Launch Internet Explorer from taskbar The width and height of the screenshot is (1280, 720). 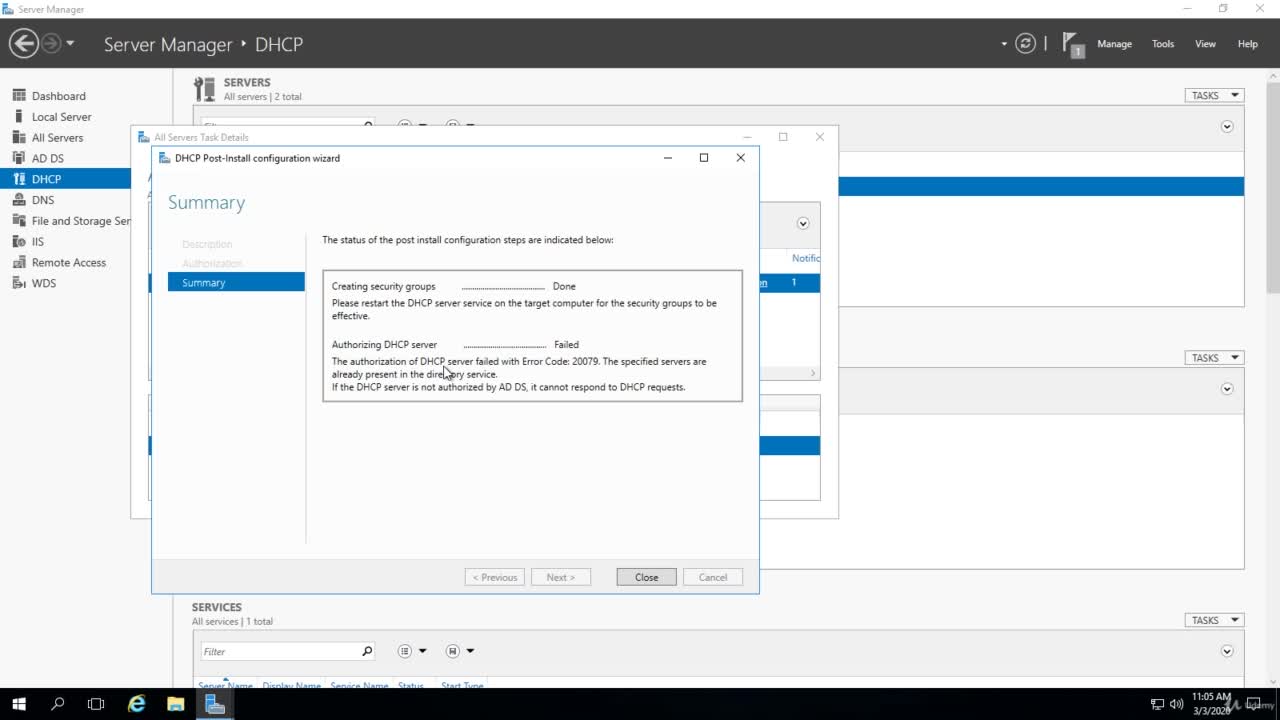coord(137,704)
